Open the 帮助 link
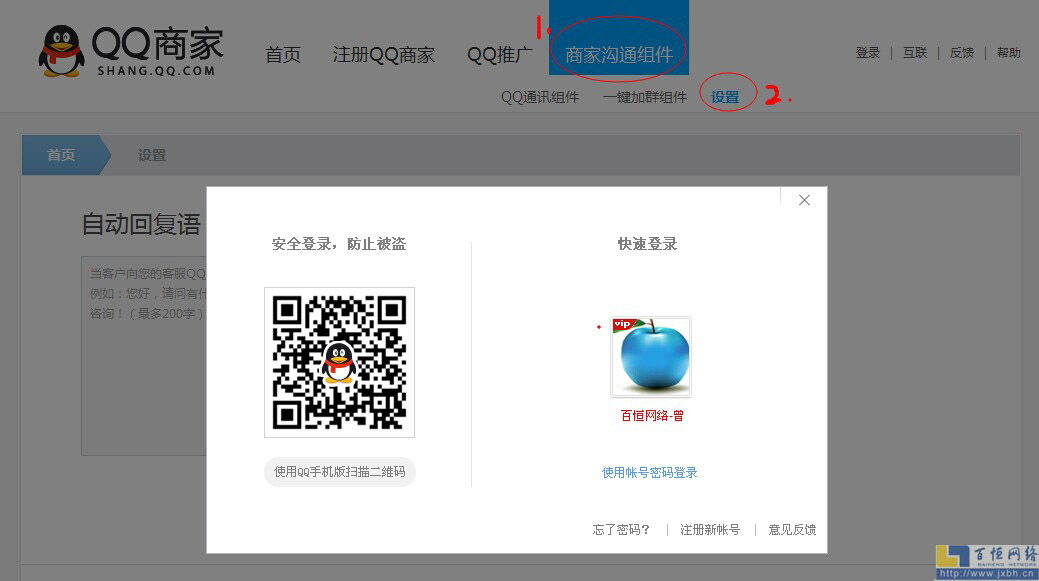 point(1009,53)
